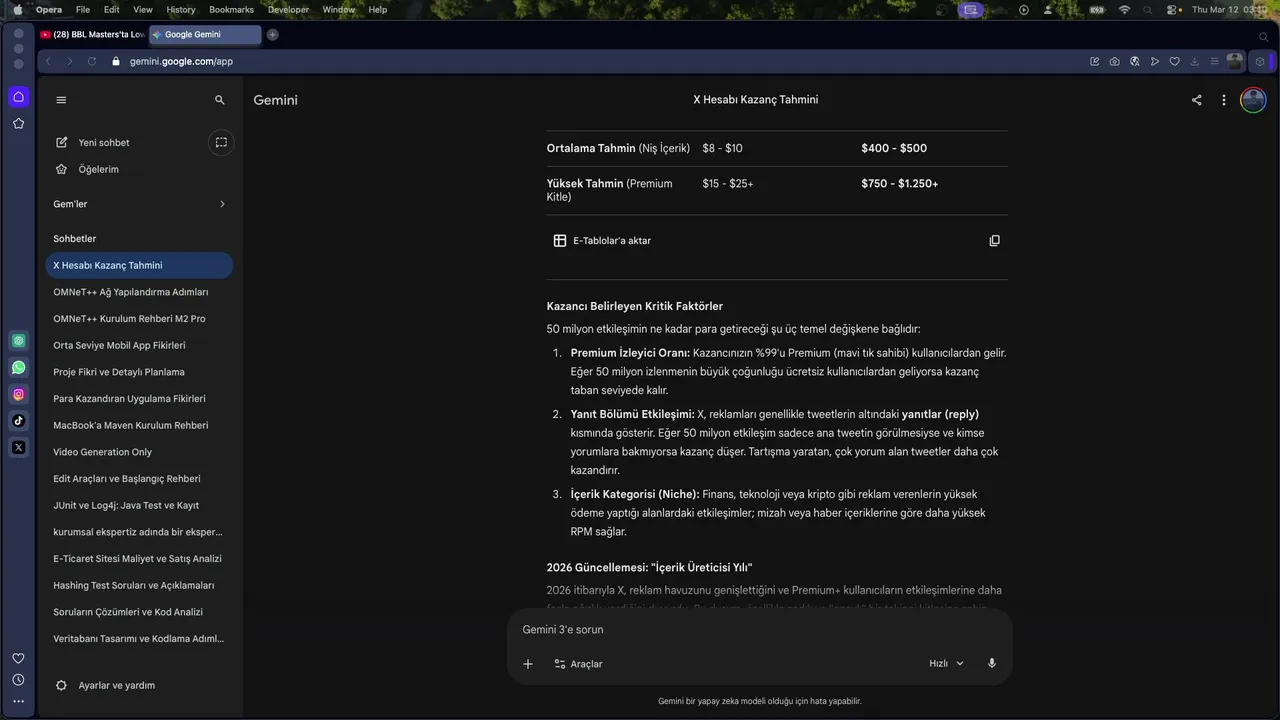
Task: Open the Apple menu
Action: pyautogui.click(x=17, y=9)
